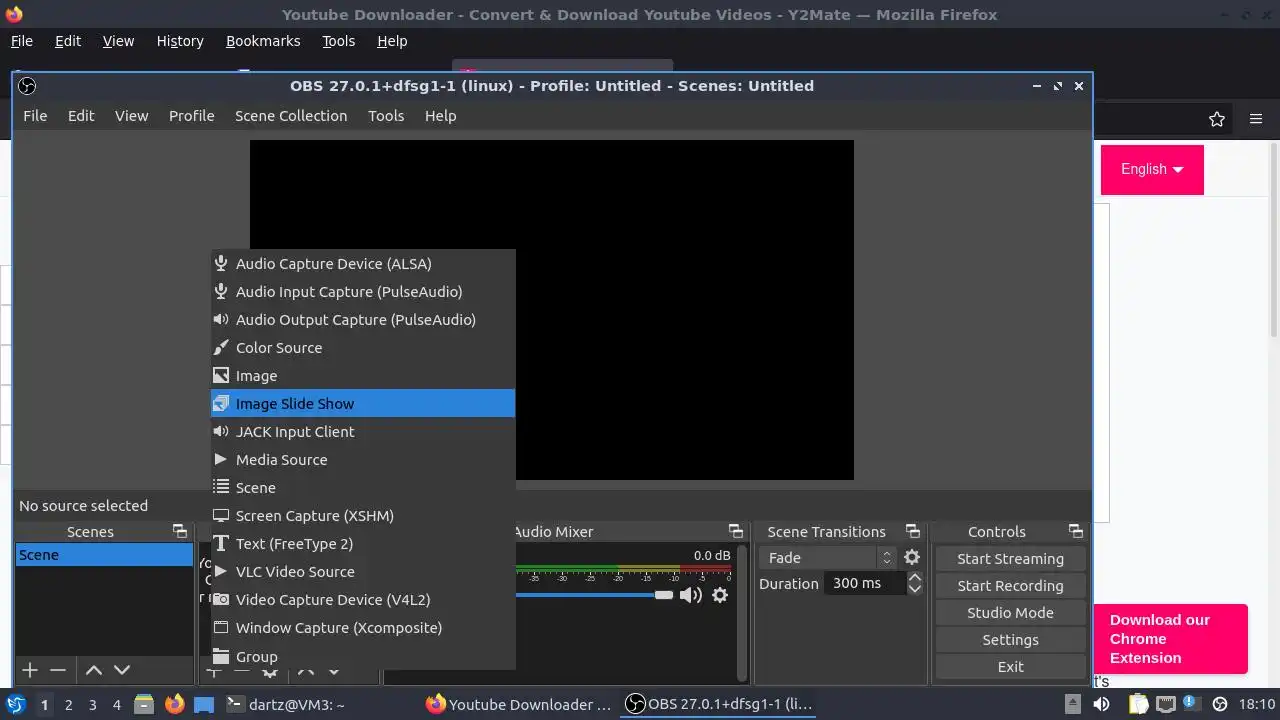Open OBS Edit menu
The height and width of the screenshot is (720, 1280).
tap(81, 116)
